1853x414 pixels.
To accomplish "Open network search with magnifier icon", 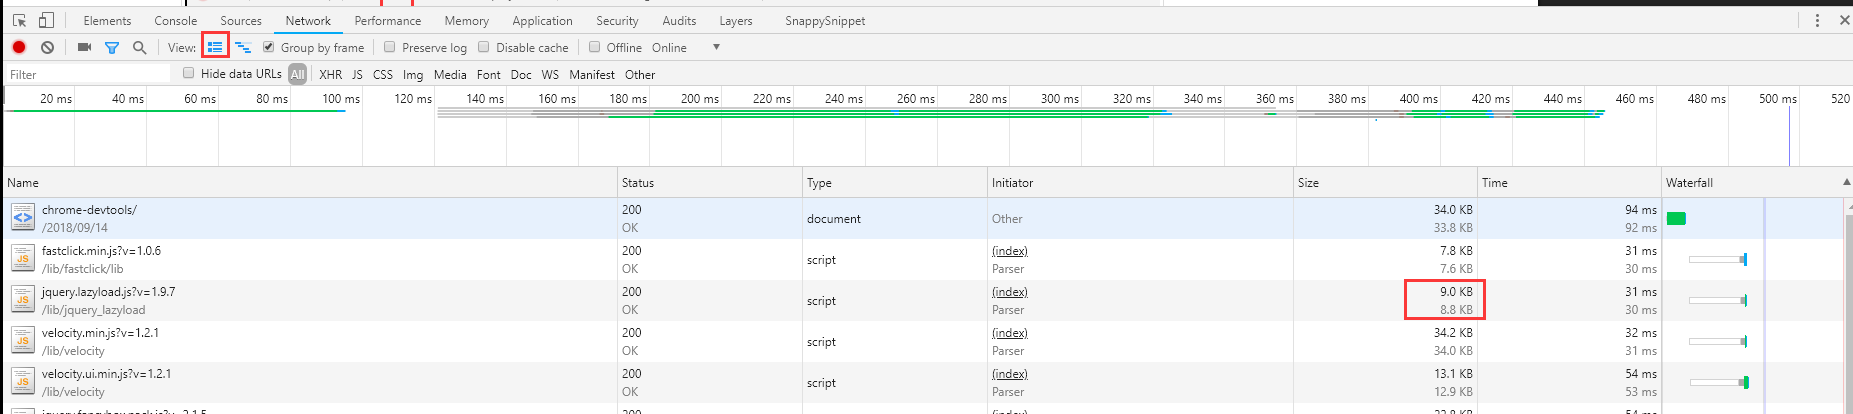I will pyautogui.click(x=139, y=47).
